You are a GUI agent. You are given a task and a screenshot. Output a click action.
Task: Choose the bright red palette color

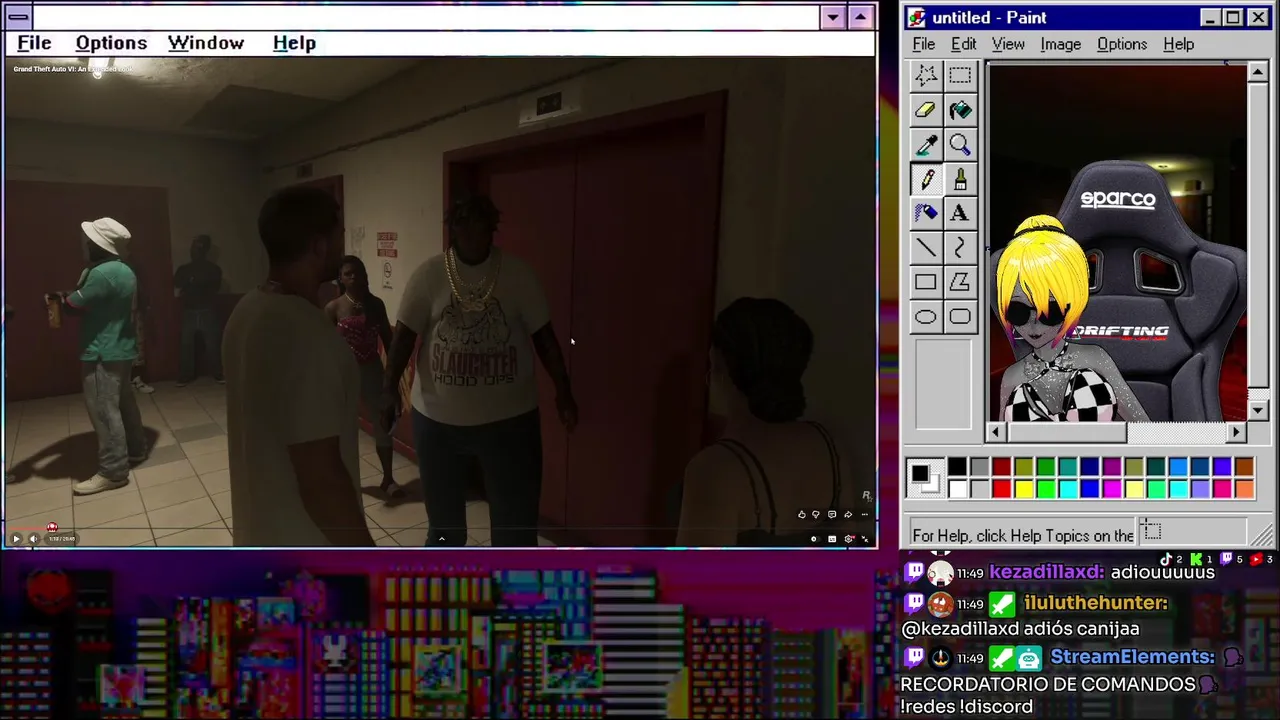[x=1001, y=489]
